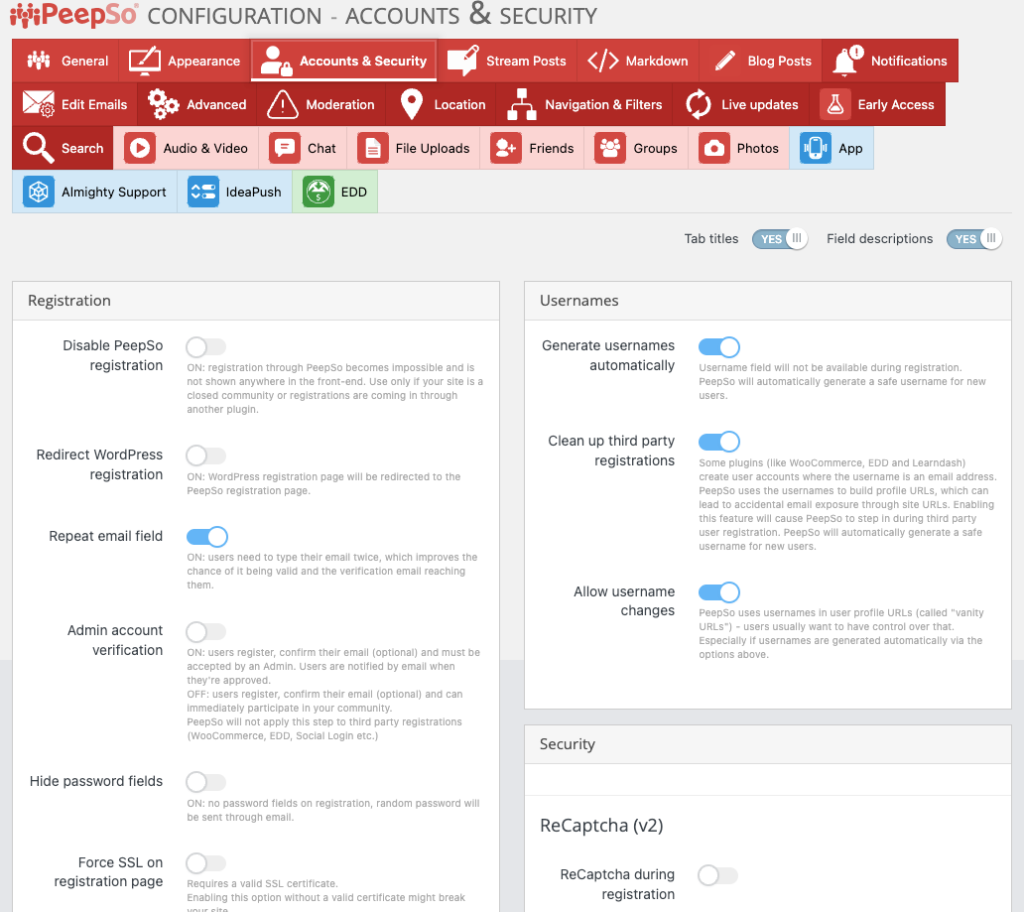Open the Groups tab label
The width and height of the screenshot is (1024, 912).
tap(655, 148)
